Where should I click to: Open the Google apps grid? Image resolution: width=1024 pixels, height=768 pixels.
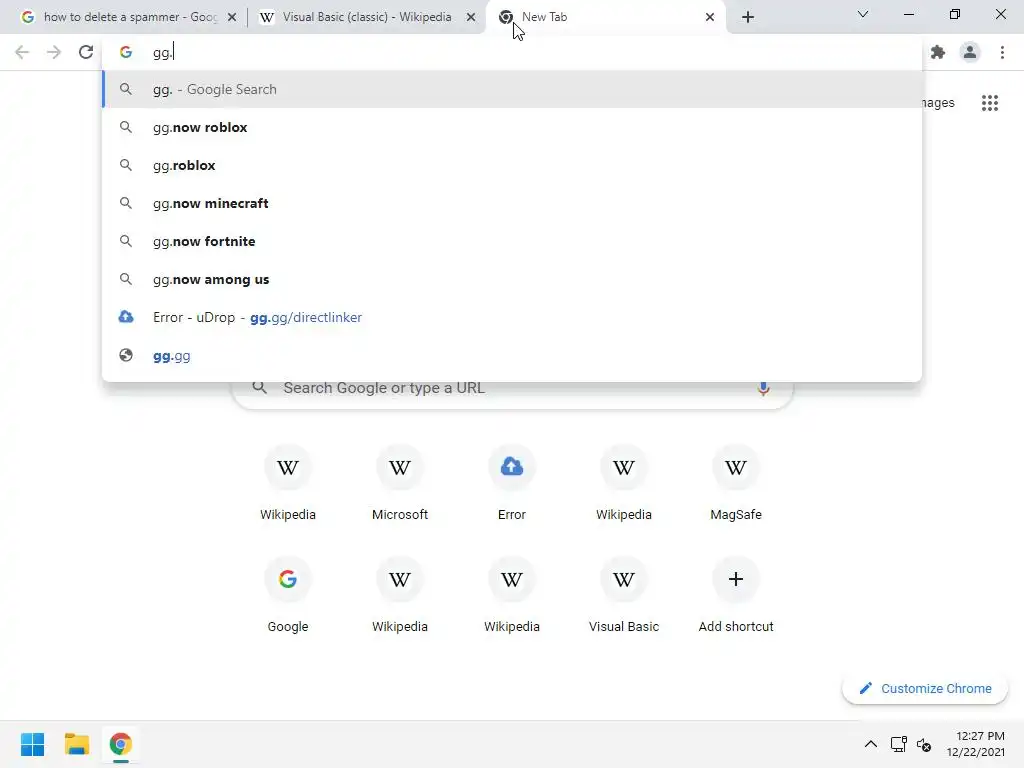pos(989,103)
